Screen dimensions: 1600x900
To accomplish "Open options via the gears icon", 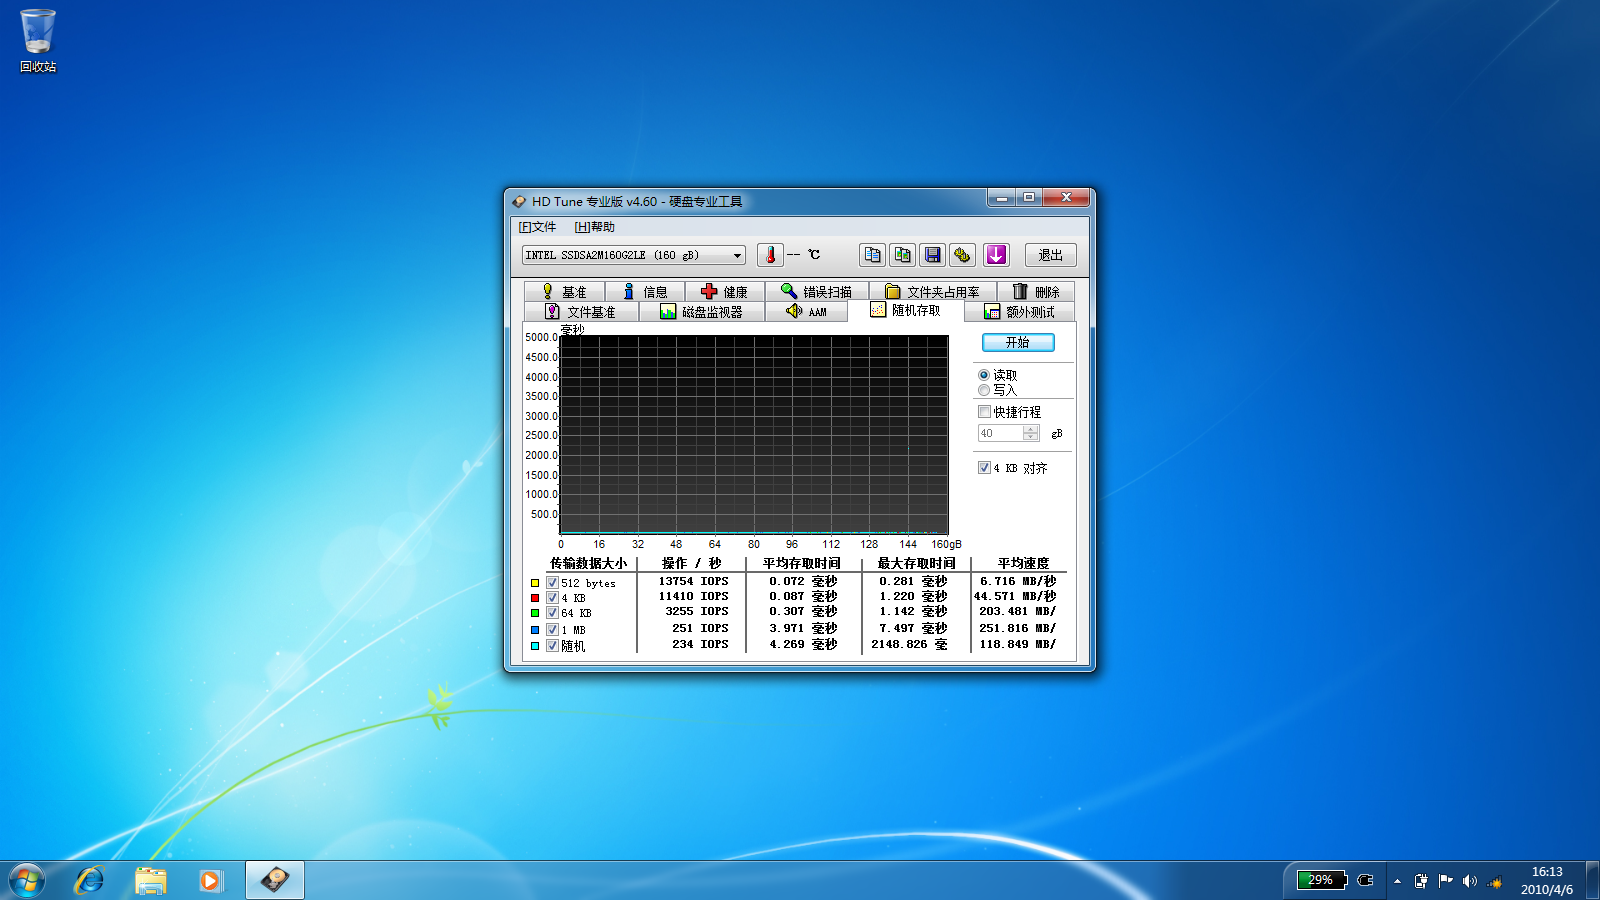I will (962, 255).
